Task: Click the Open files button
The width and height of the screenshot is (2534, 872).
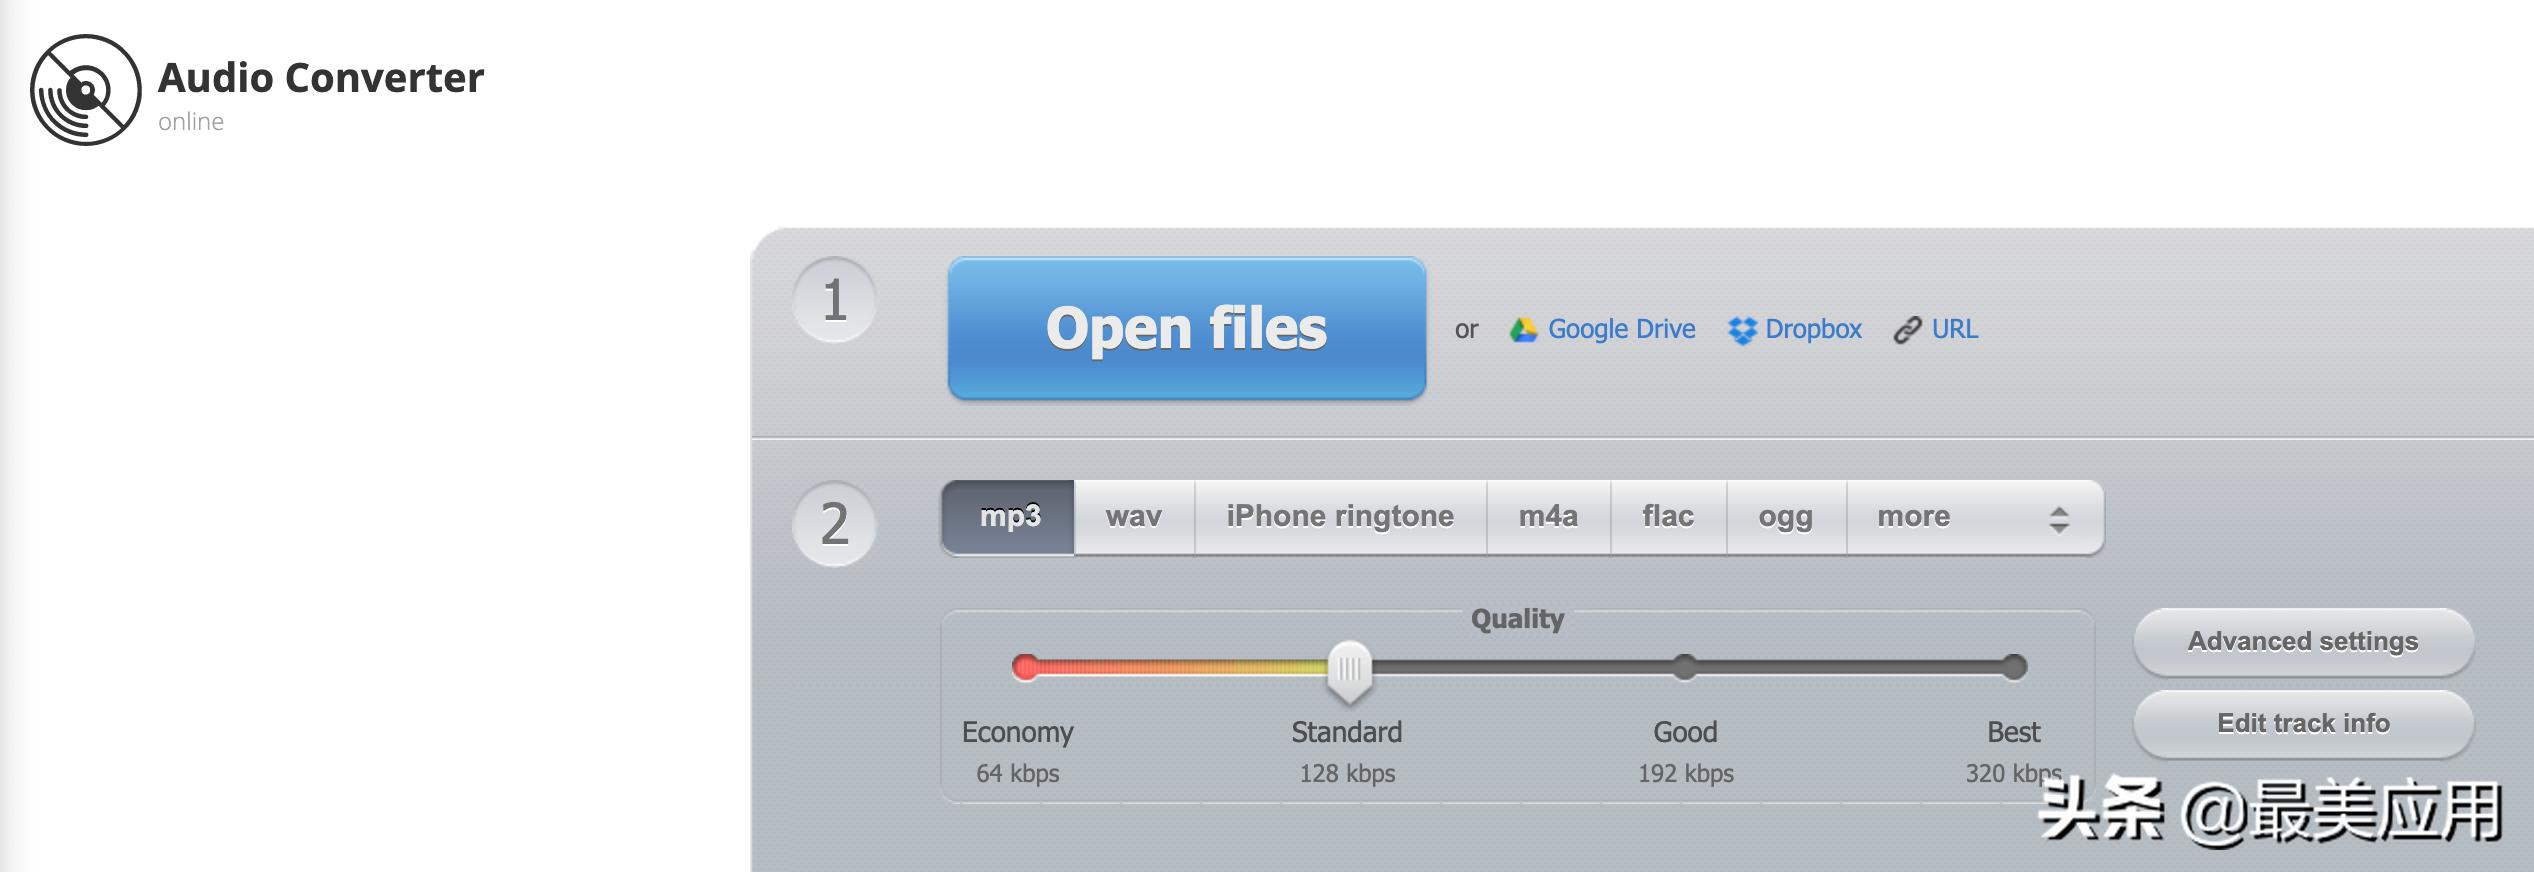Action: pos(1187,329)
